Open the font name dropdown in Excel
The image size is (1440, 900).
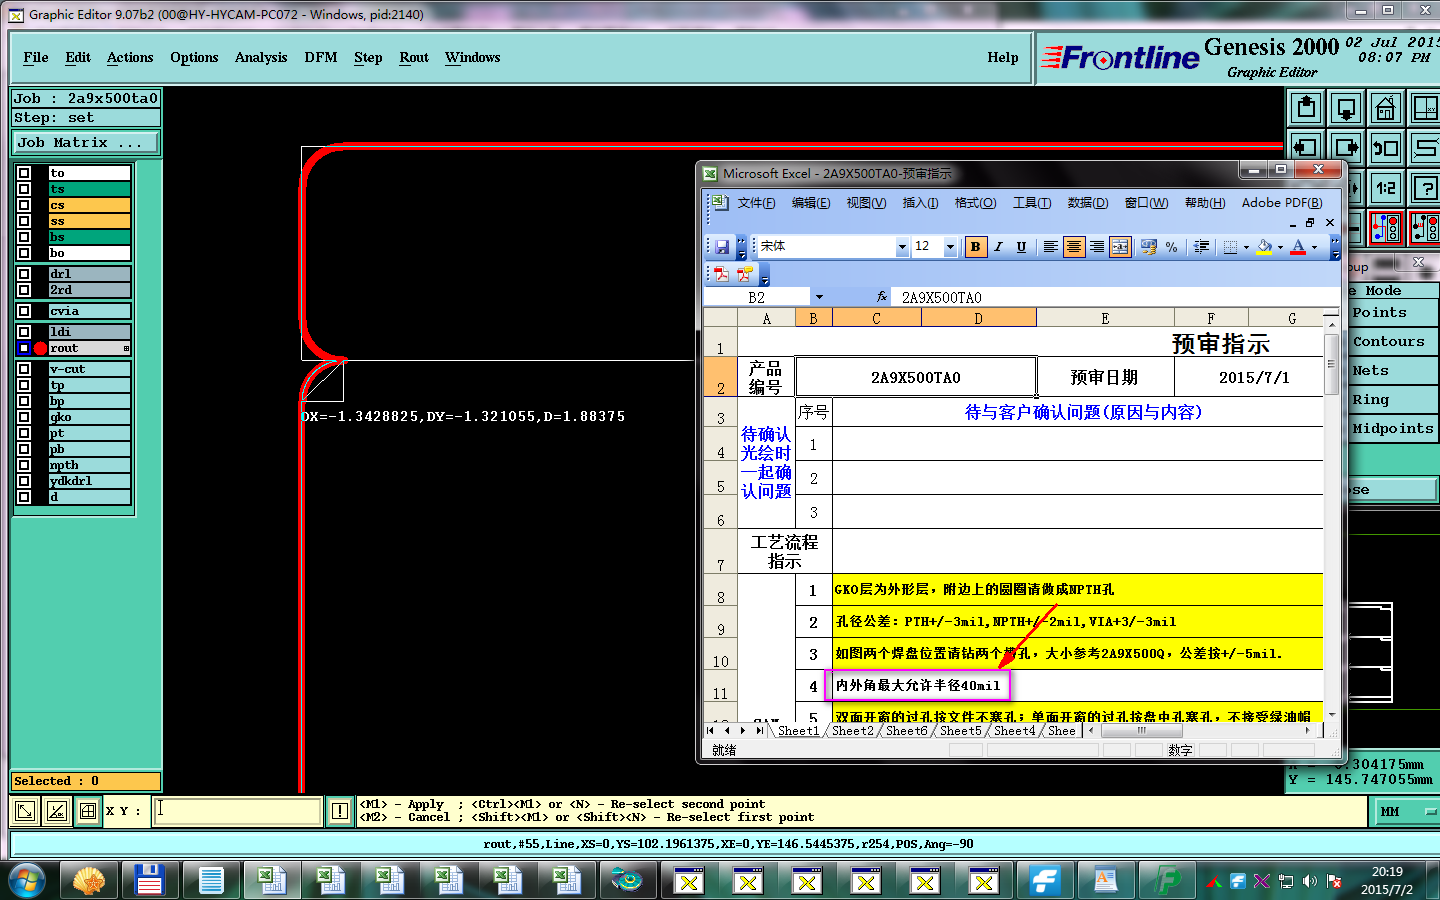(902, 247)
